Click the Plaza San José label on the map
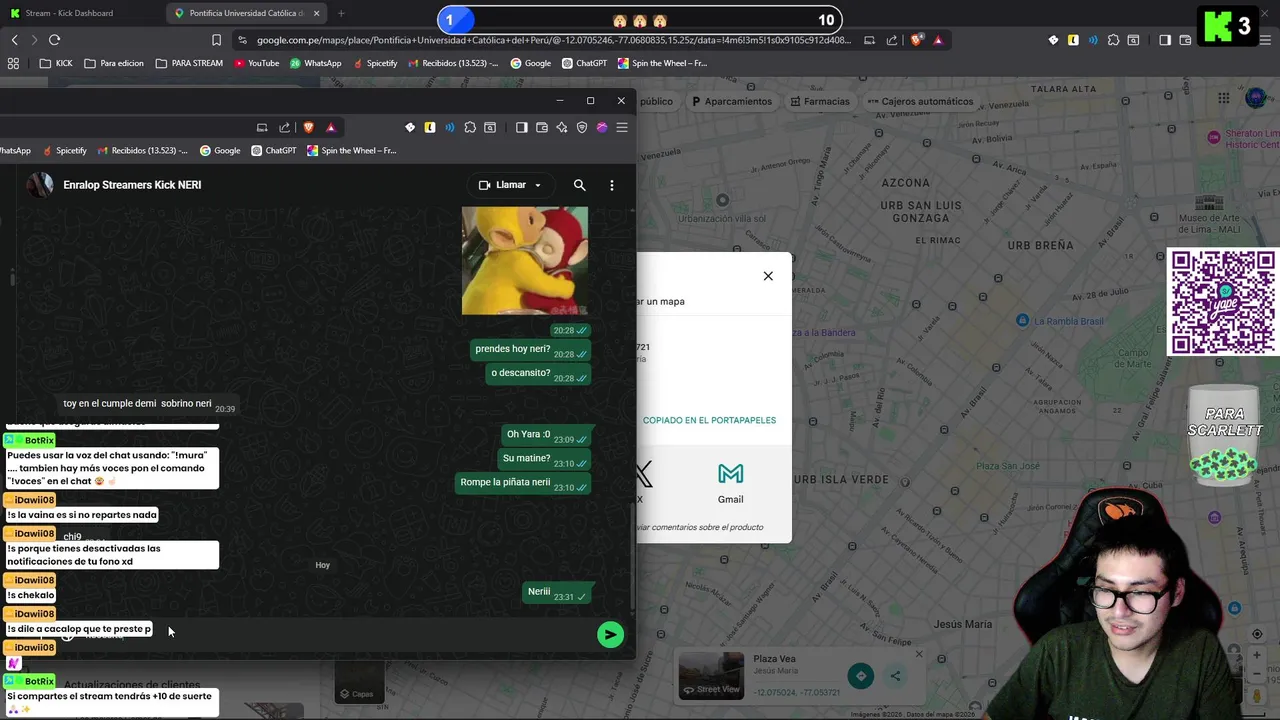The image size is (1280, 720). 1007,466
